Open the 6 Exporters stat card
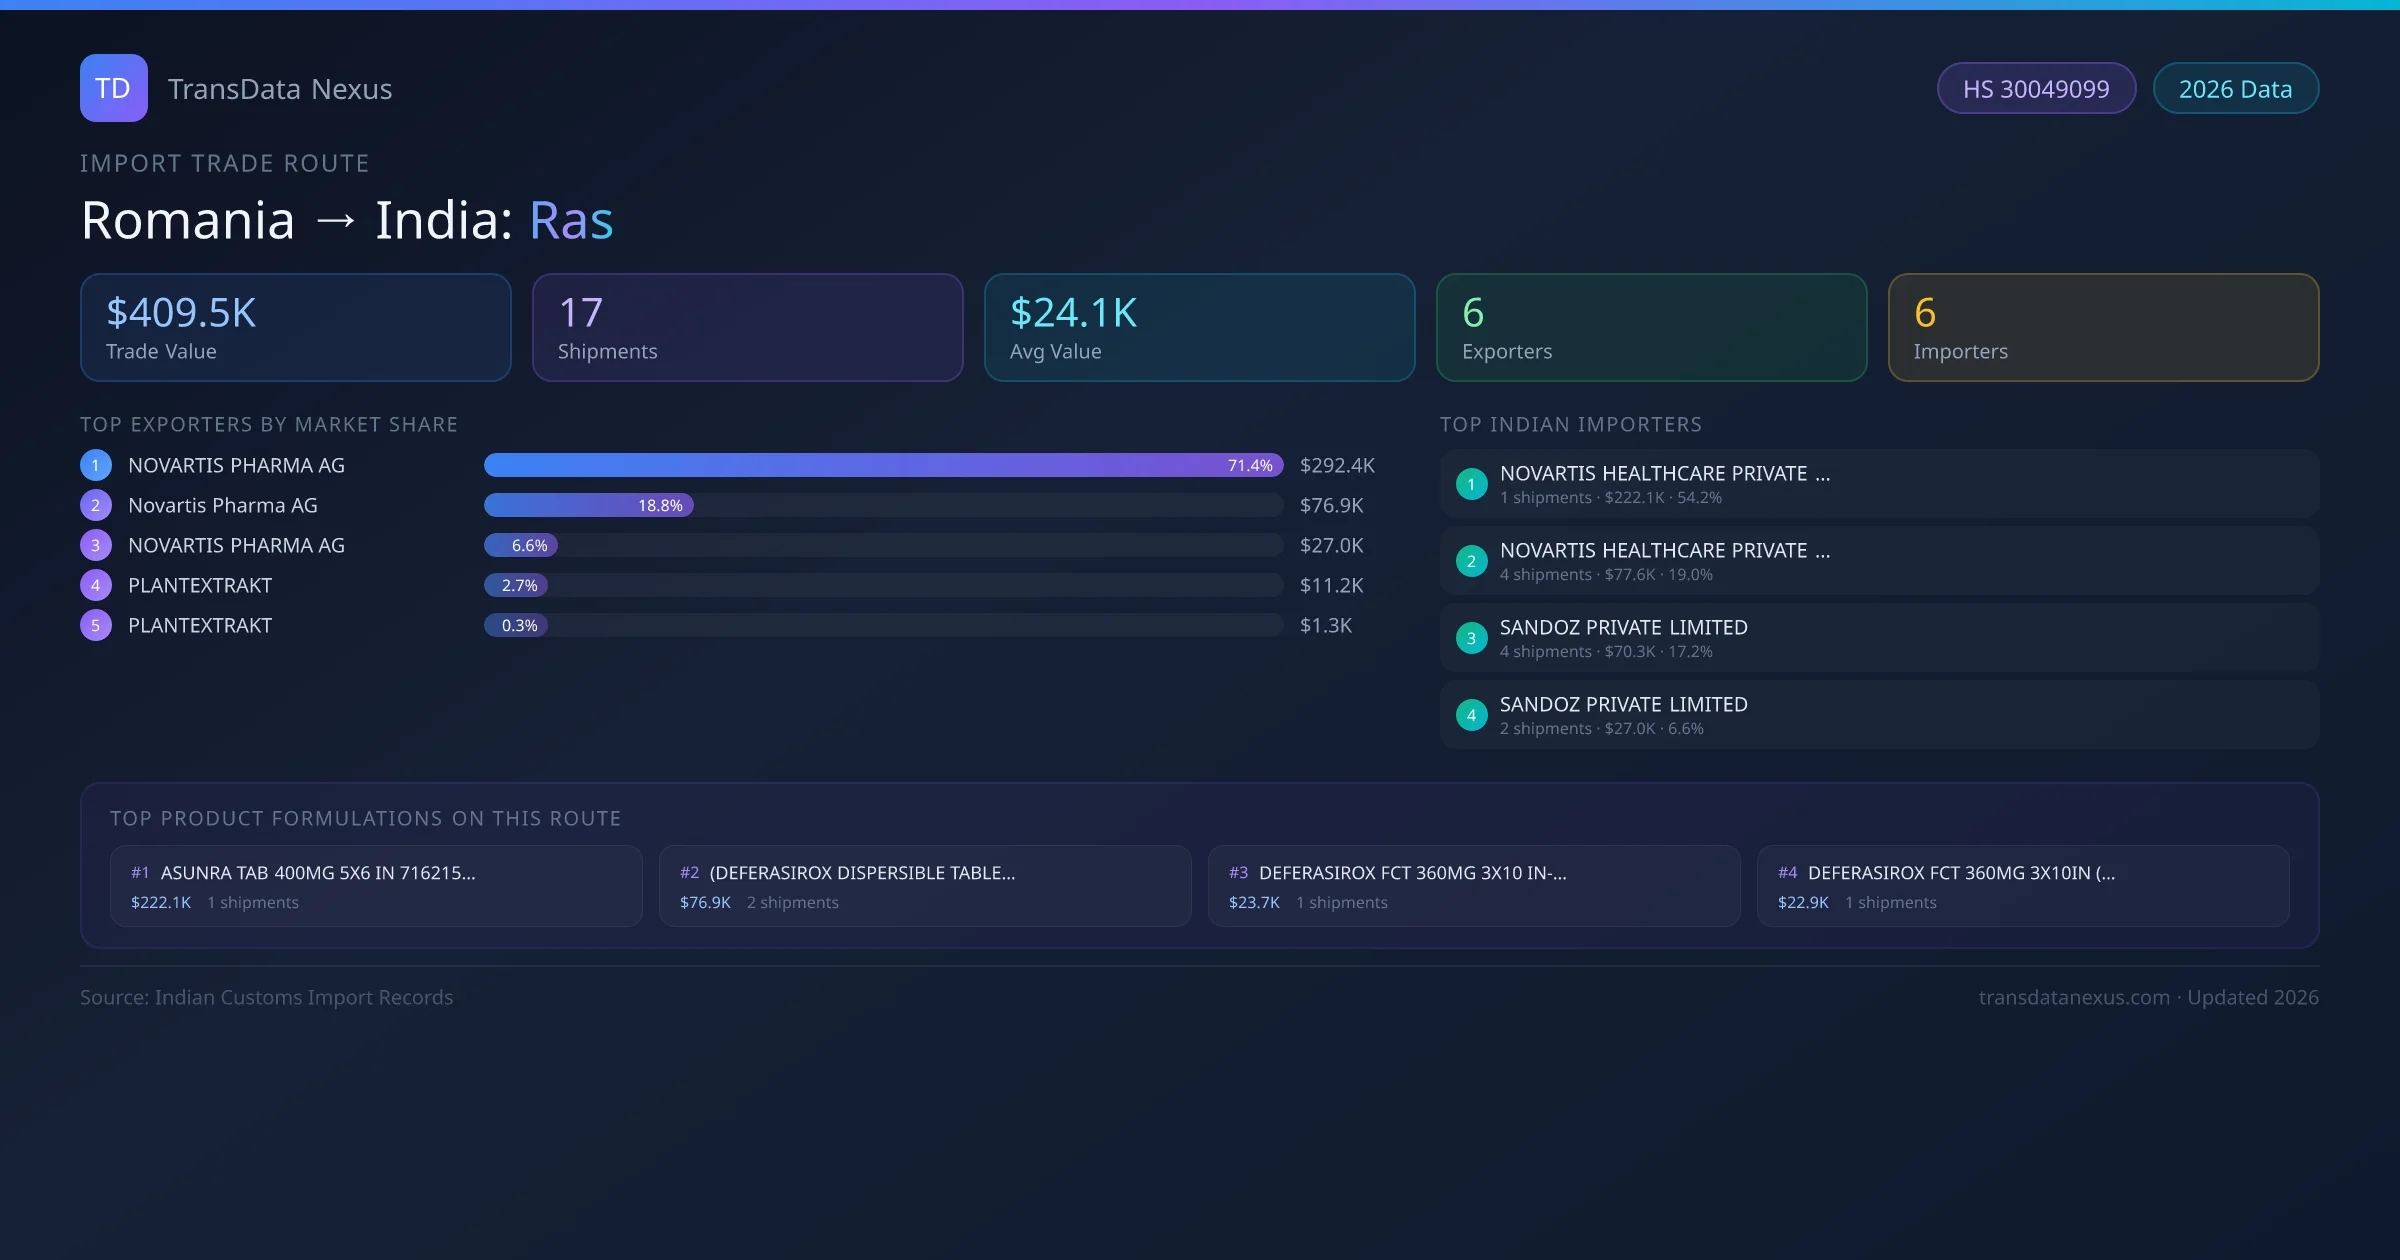 click(1651, 327)
